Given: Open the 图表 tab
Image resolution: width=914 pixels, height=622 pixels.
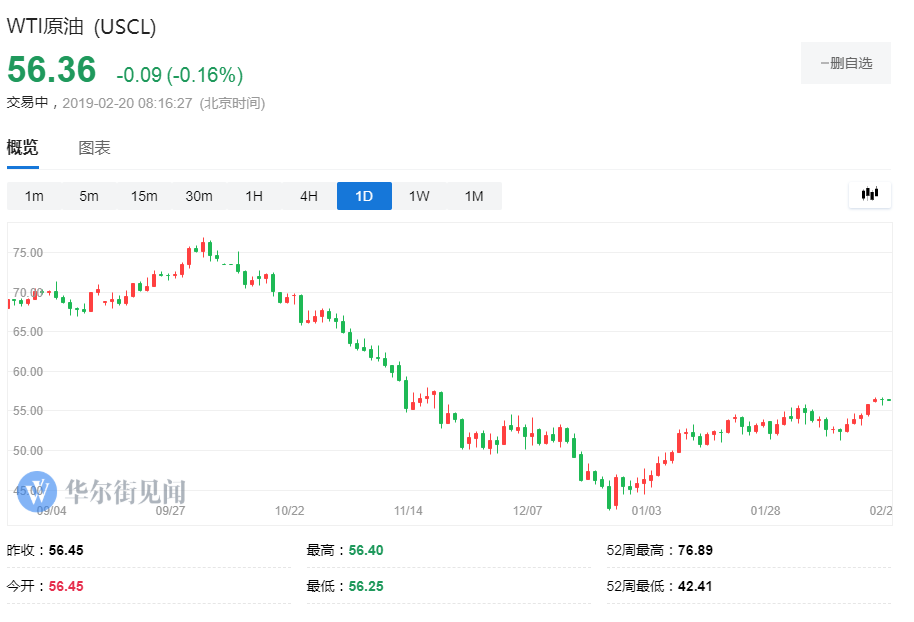Looking at the screenshot, I should [95, 148].
